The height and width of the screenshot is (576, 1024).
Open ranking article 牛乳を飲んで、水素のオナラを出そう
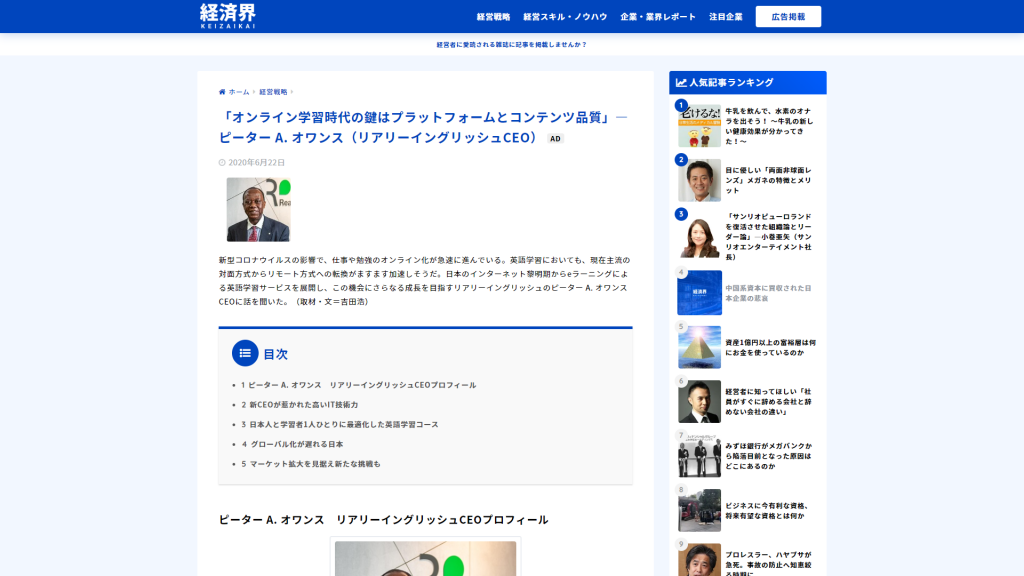coord(769,126)
